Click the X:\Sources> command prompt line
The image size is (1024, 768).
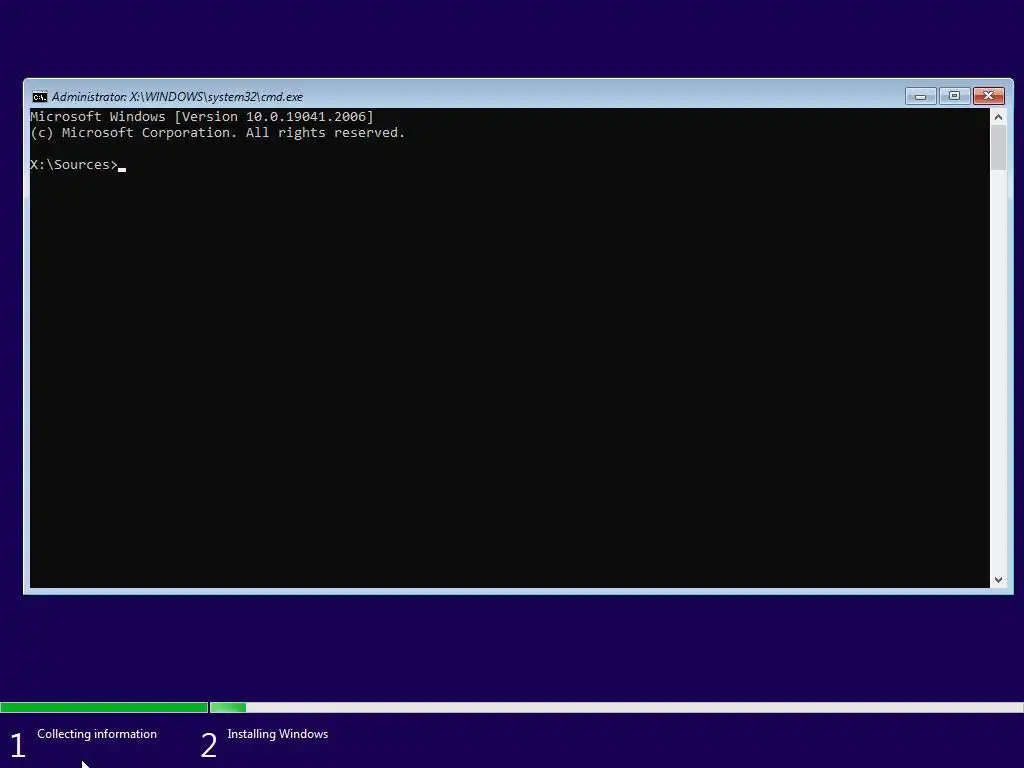click(78, 165)
